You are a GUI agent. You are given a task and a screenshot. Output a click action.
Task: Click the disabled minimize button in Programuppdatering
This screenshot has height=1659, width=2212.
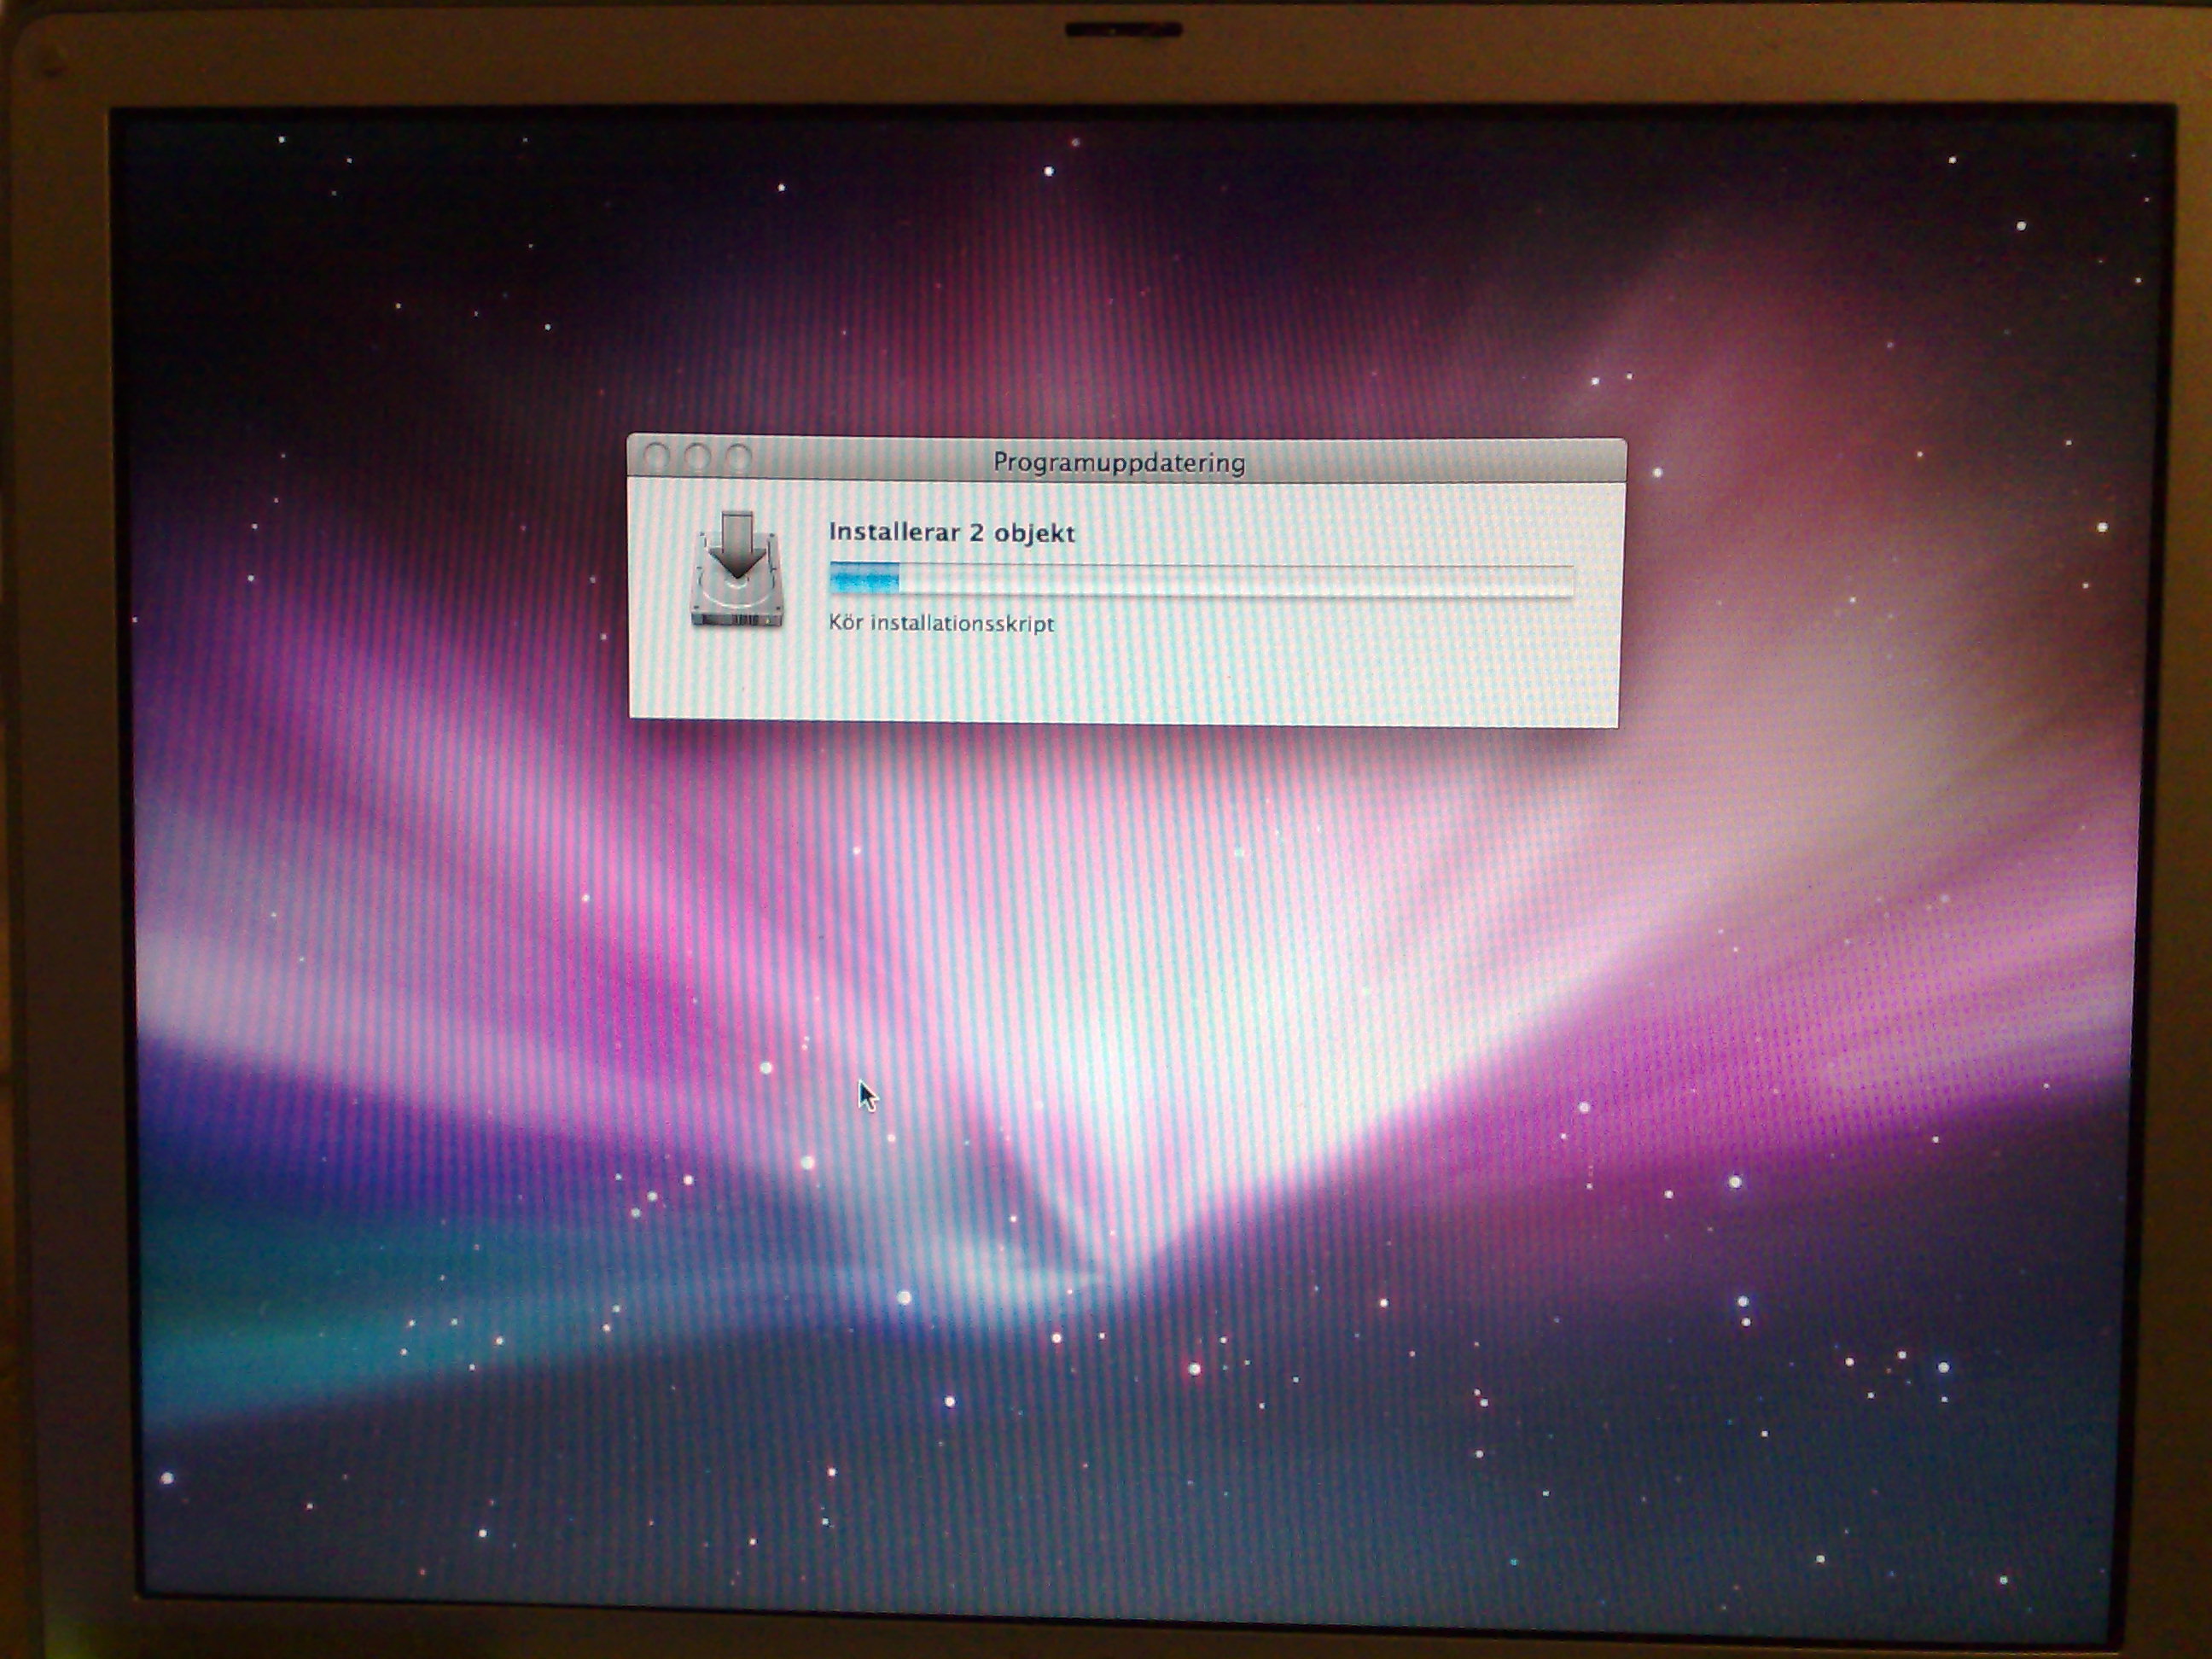pyautogui.click(x=697, y=458)
